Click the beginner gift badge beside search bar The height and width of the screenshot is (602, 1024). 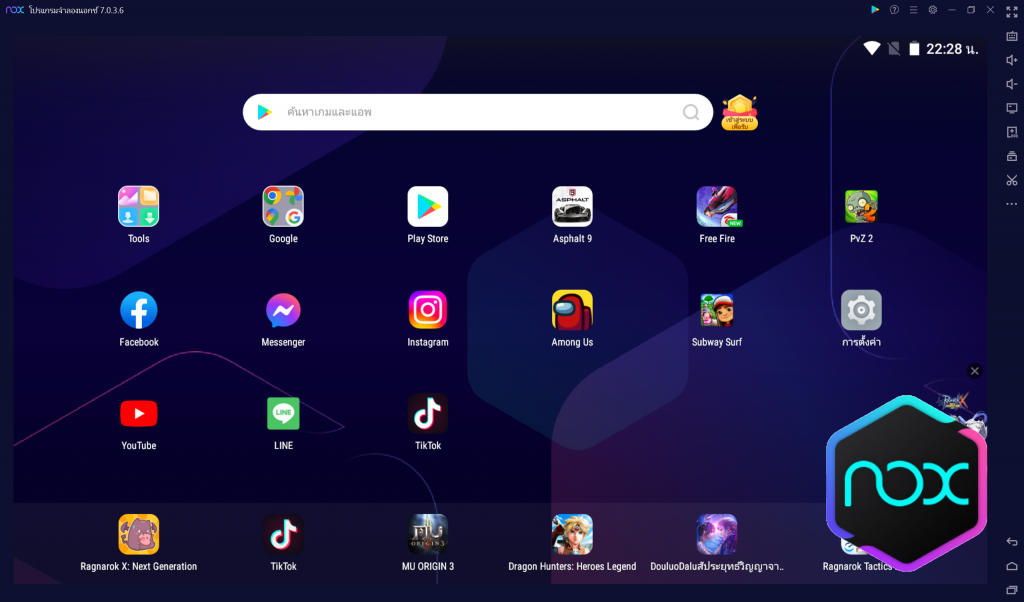(739, 111)
